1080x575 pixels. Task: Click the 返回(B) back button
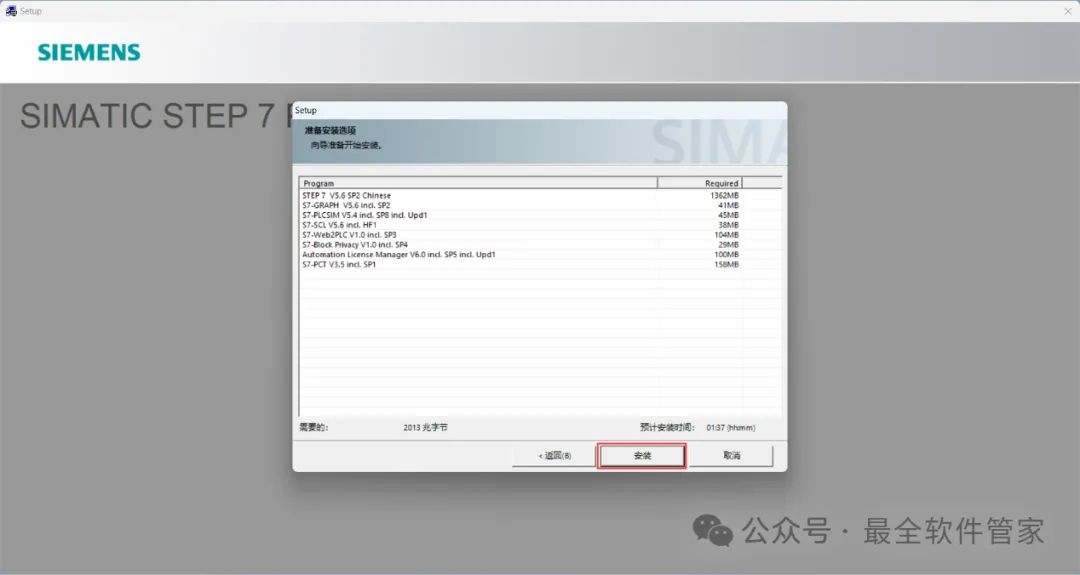coord(554,456)
